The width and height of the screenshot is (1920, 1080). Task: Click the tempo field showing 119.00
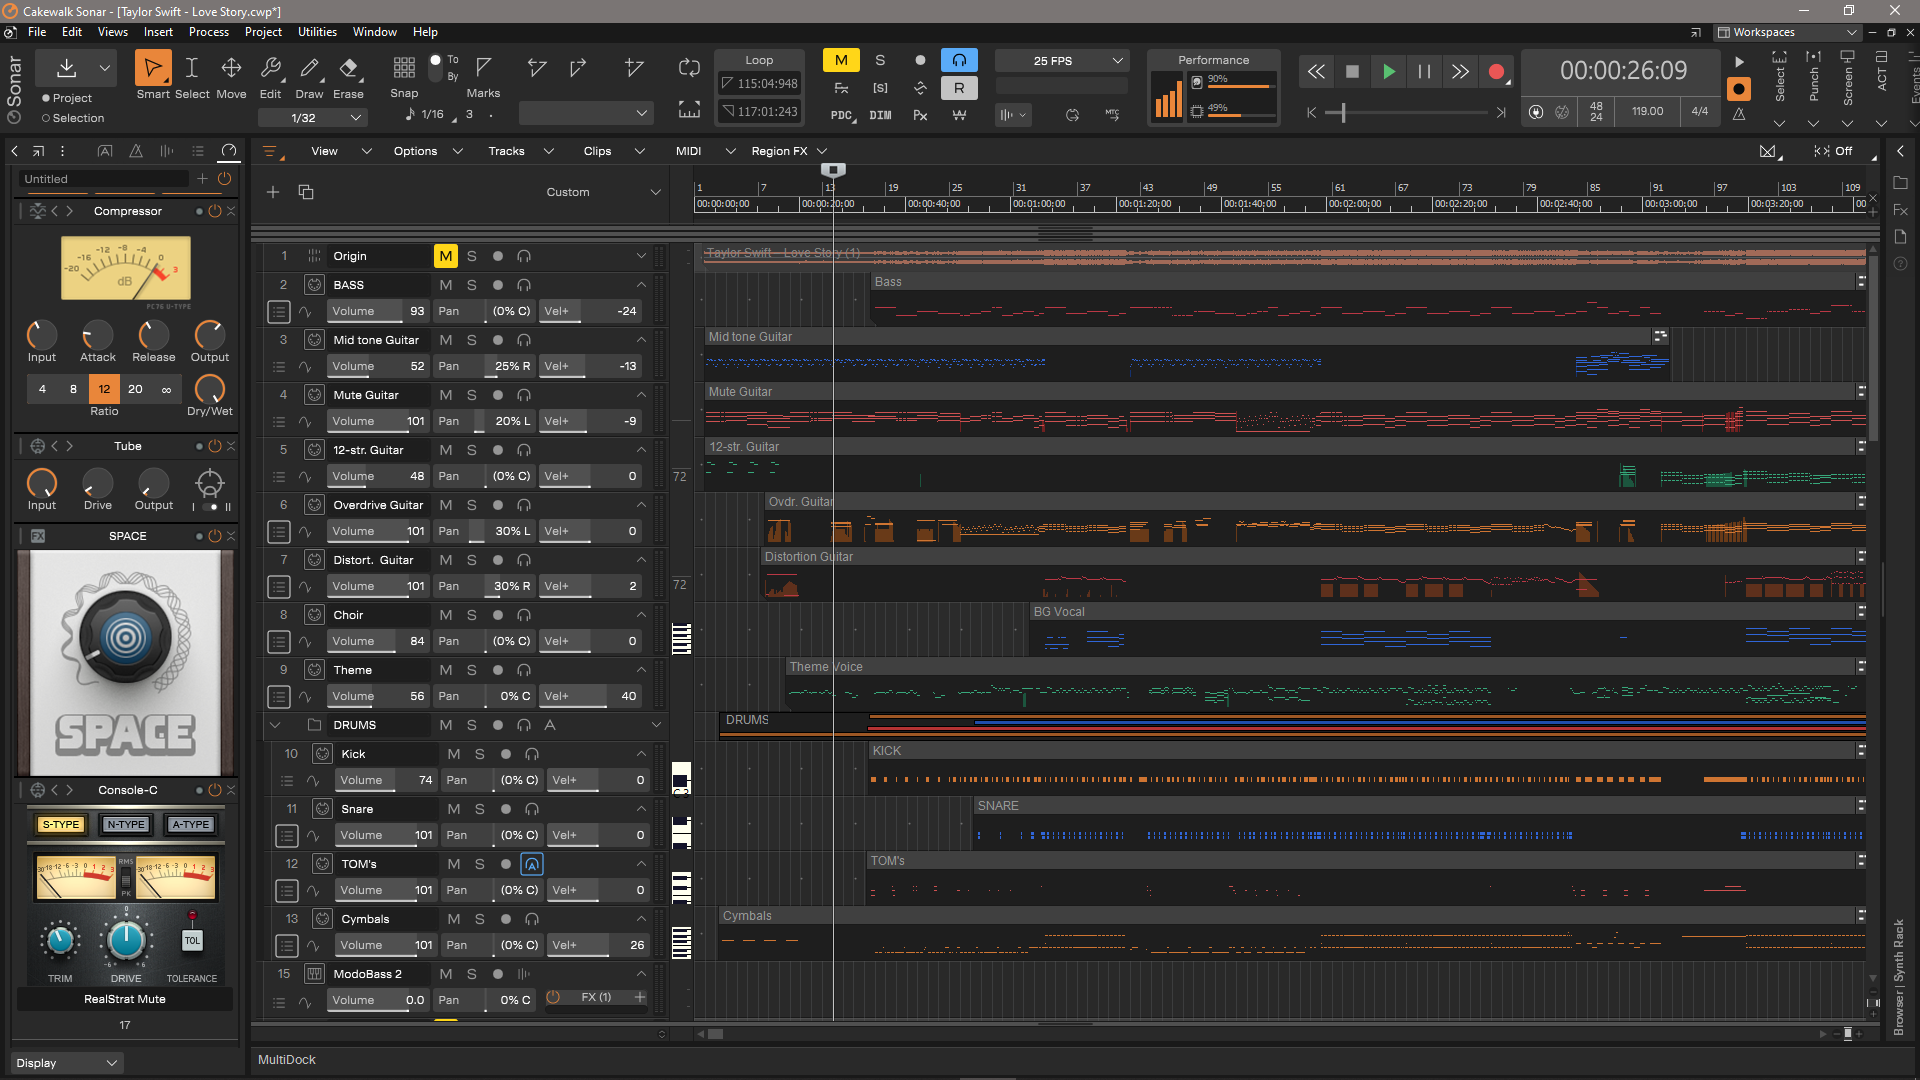click(x=1647, y=111)
